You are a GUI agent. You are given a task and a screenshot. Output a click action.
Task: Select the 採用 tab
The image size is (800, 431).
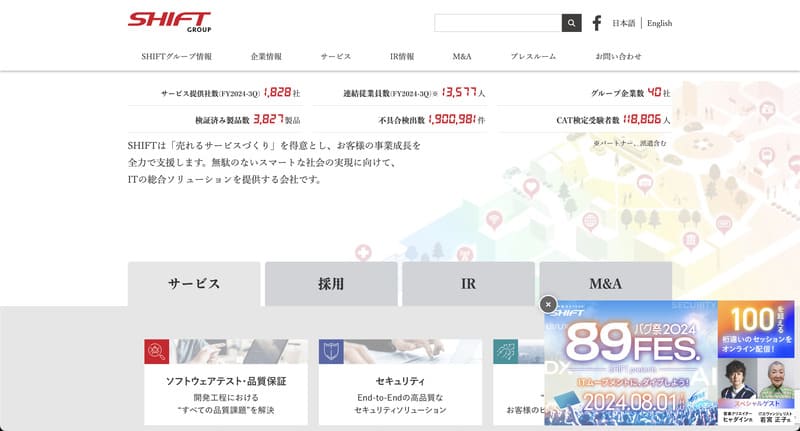(331, 284)
